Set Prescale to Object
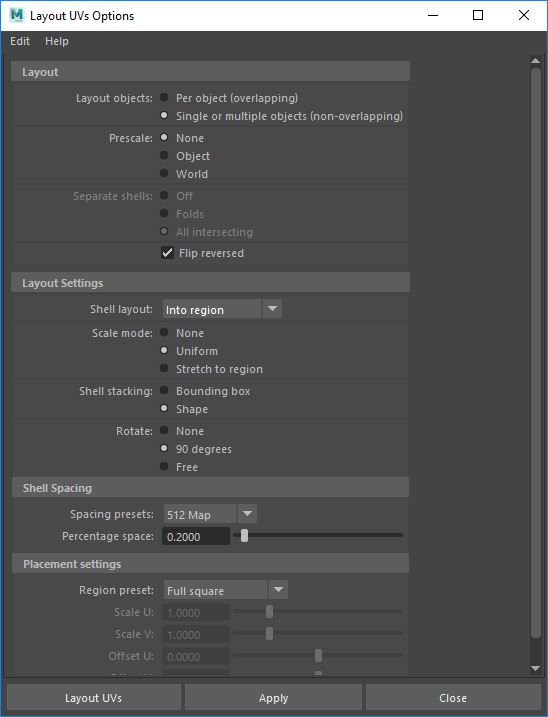Screen dimensions: 548x717 (164, 155)
